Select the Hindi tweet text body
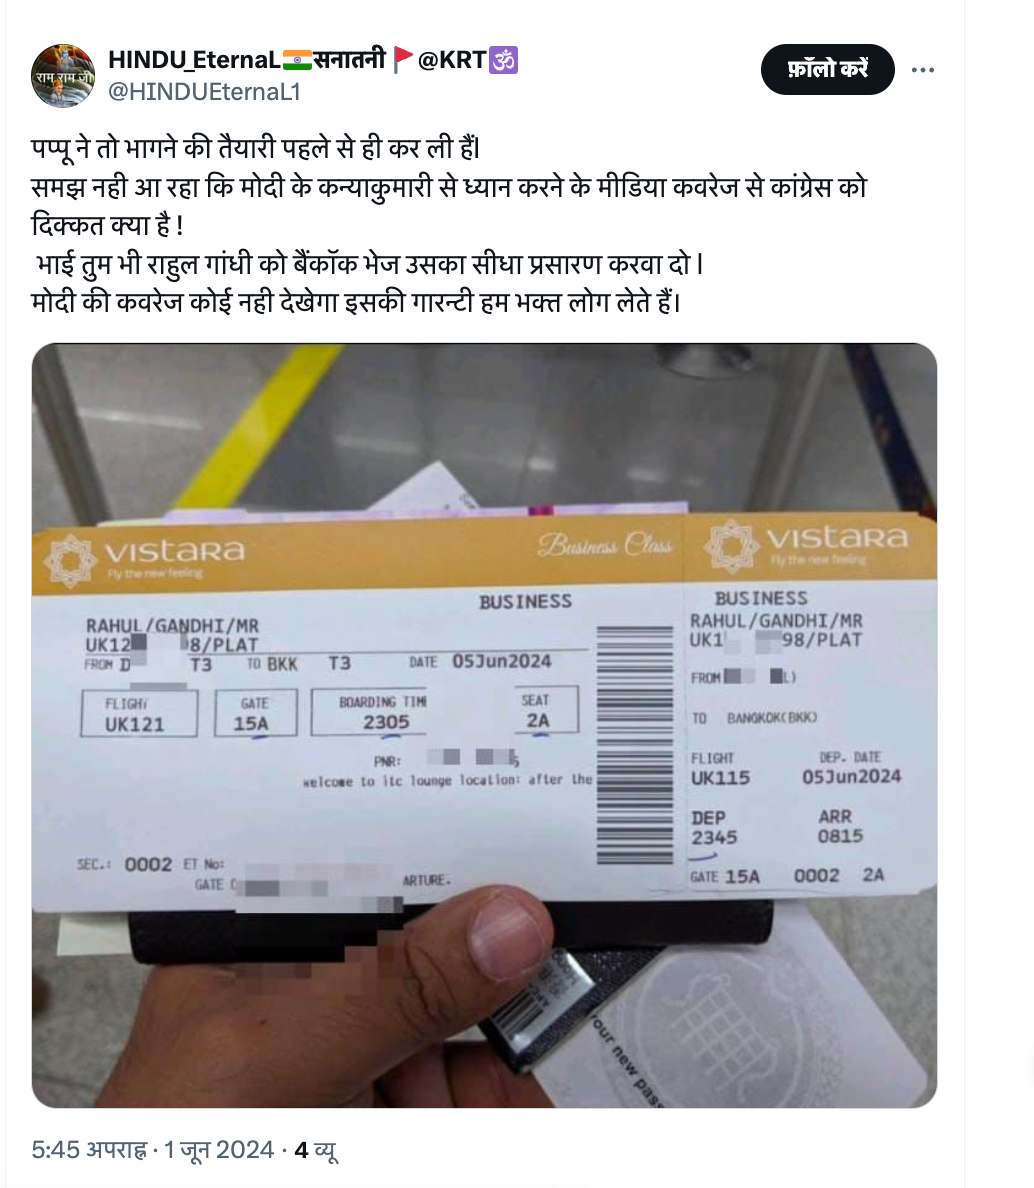This screenshot has height=1188, width=1034. pos(448,225)
